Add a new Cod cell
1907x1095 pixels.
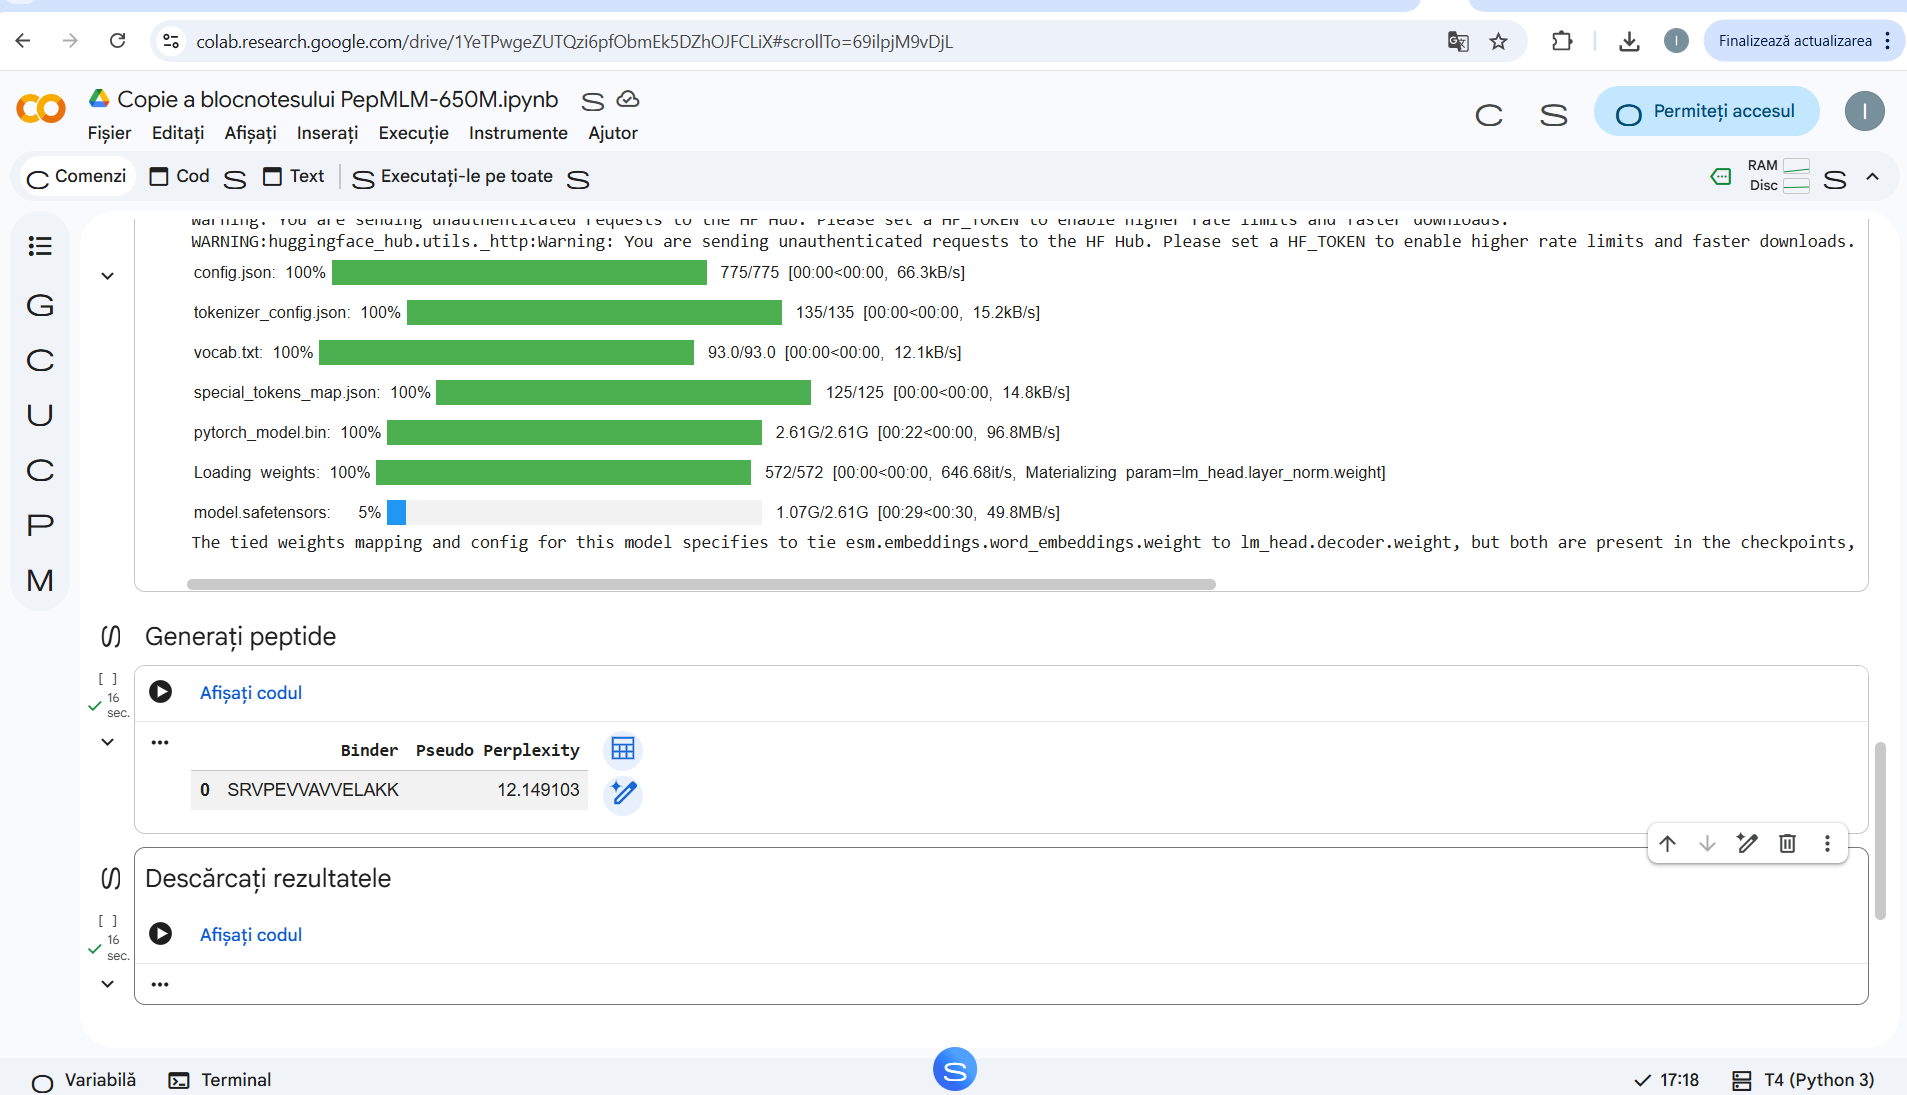coord(180,176)
